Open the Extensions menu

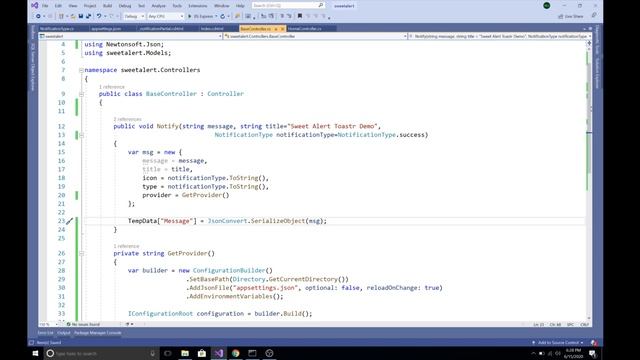pyautogui.click(x=198, y=6)
